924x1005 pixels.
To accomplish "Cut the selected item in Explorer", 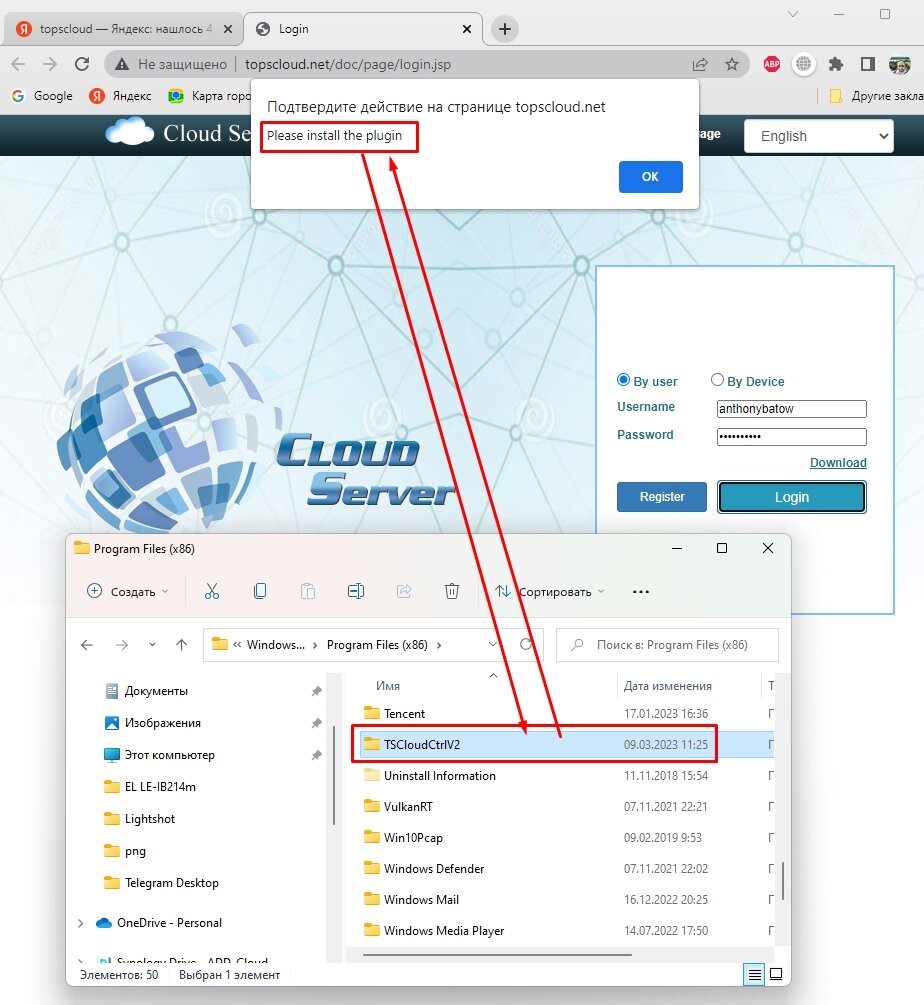I will 211,591.
